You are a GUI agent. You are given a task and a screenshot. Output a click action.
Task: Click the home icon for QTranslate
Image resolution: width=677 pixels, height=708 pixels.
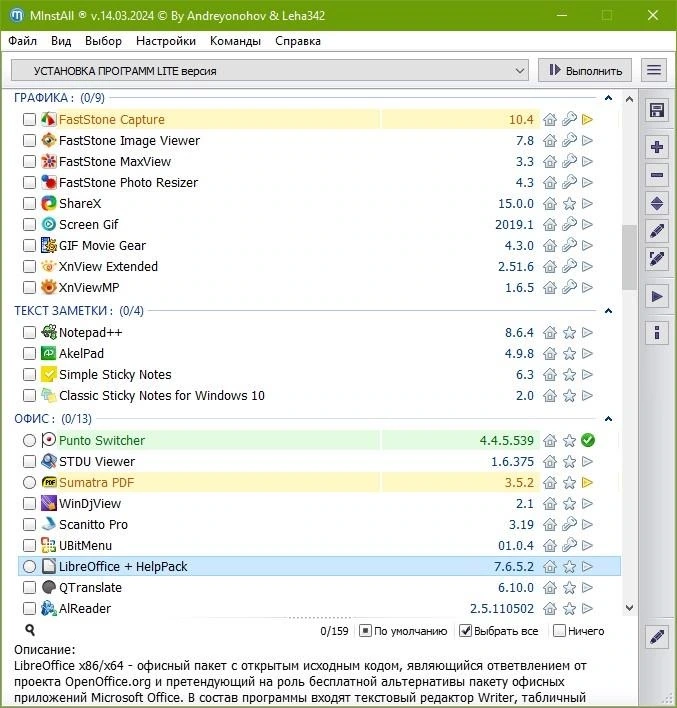click(x=550, y=587)
